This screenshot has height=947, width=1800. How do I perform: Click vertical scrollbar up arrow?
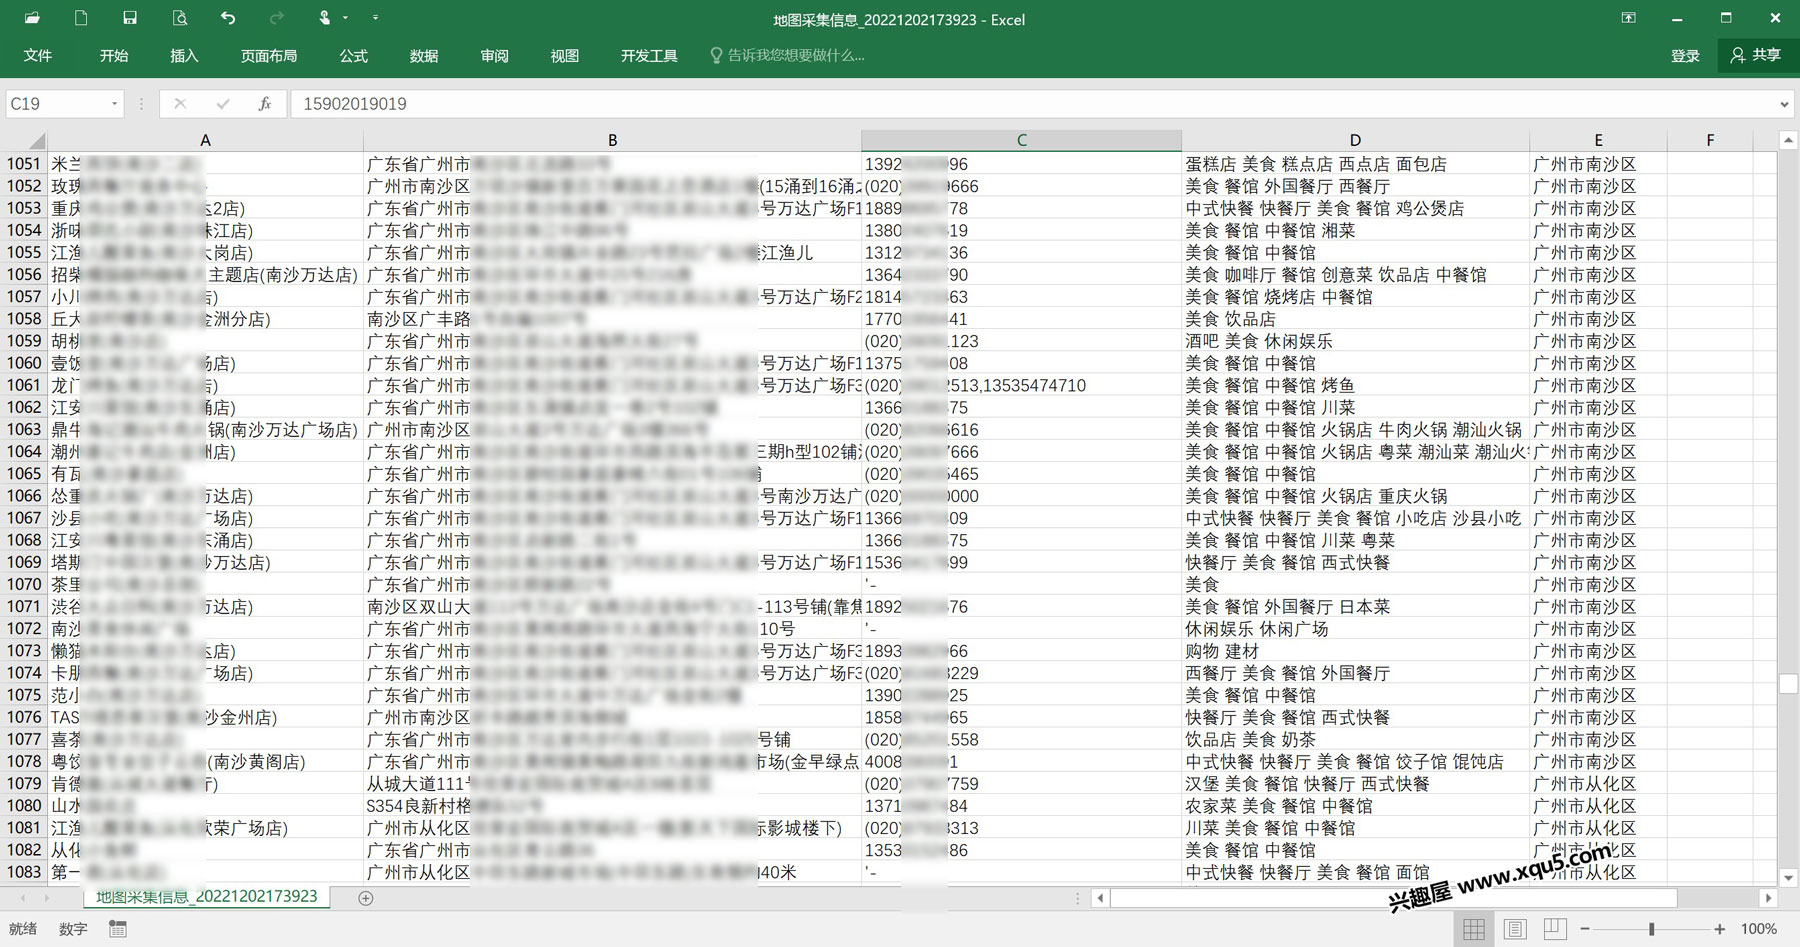1788,141
